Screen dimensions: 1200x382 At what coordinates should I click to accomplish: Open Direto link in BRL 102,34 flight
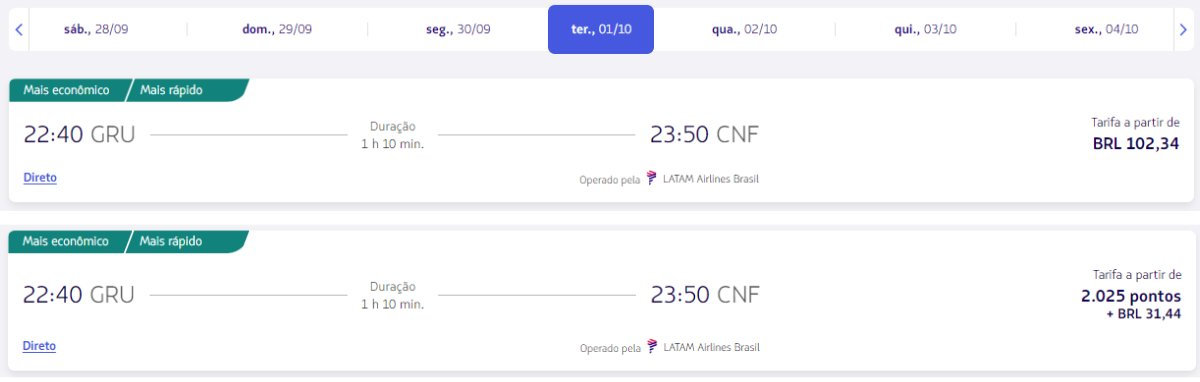[40, 177]
